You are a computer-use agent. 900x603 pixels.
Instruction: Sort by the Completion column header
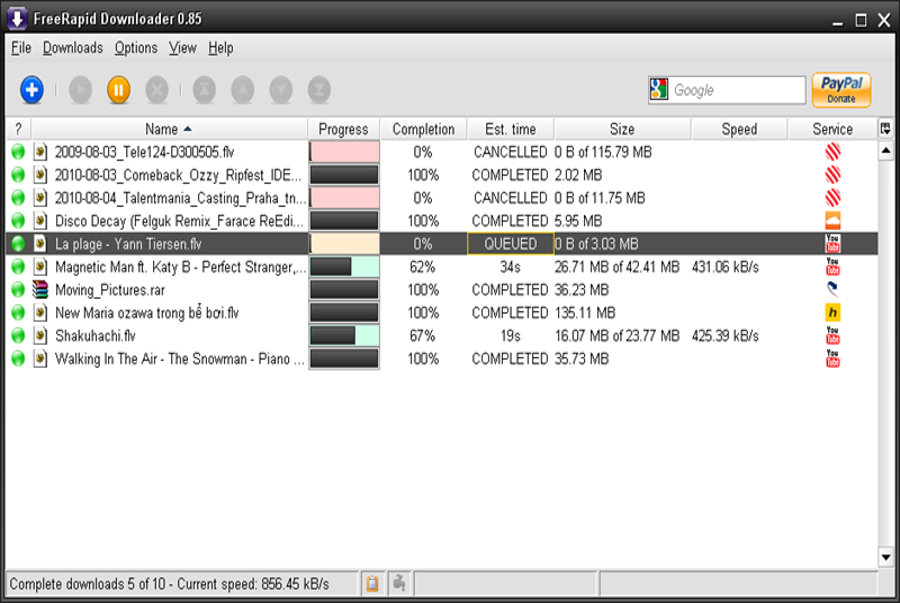(x=424, y=129)
